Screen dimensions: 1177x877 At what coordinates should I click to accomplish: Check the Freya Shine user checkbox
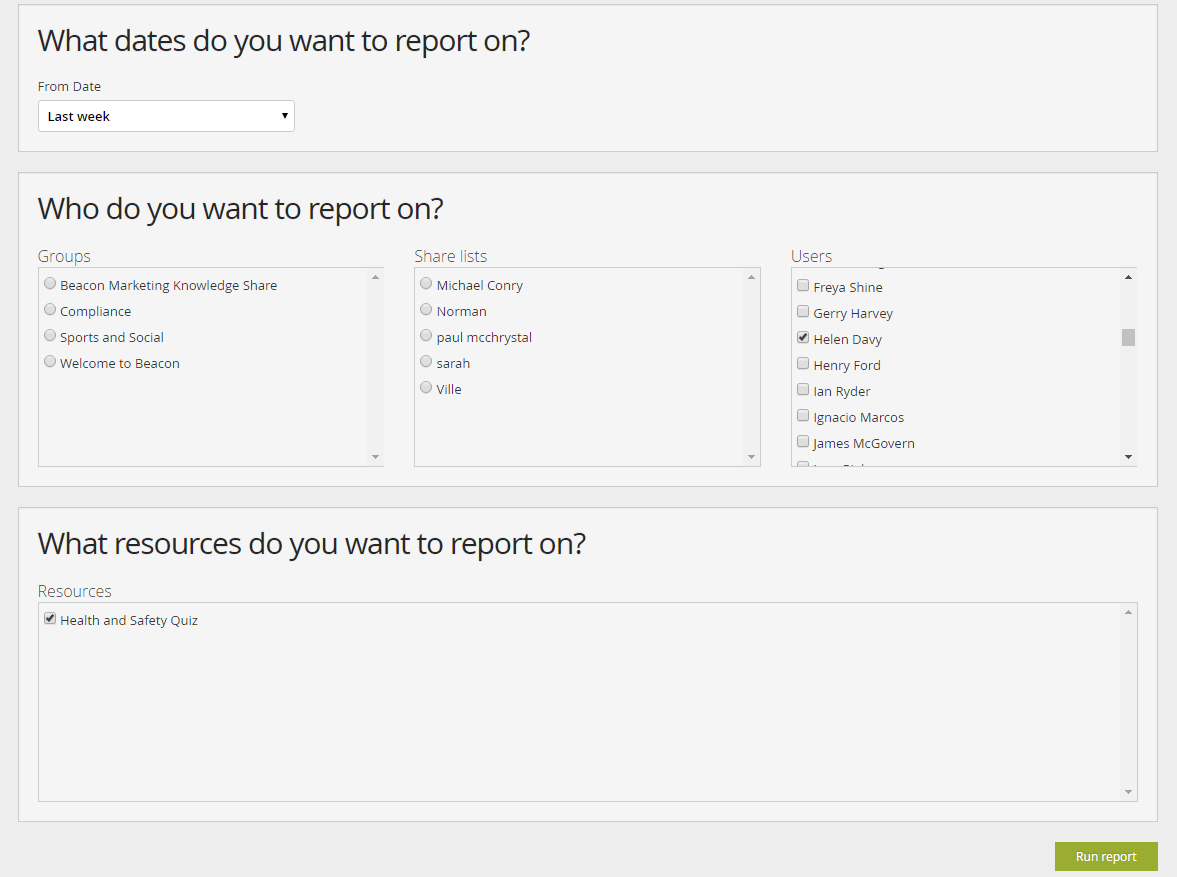click(x=803, y=286)
